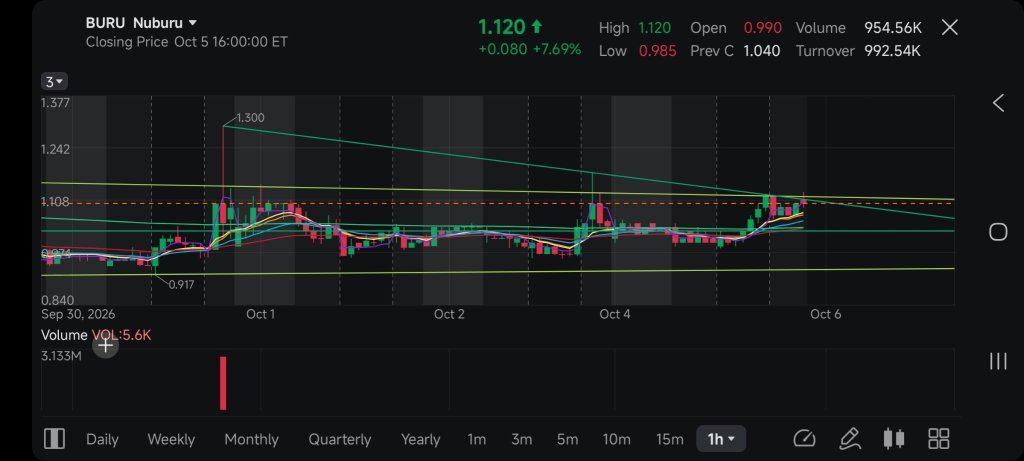
Task: Select the 3m interval
Action: coord(521,439)
